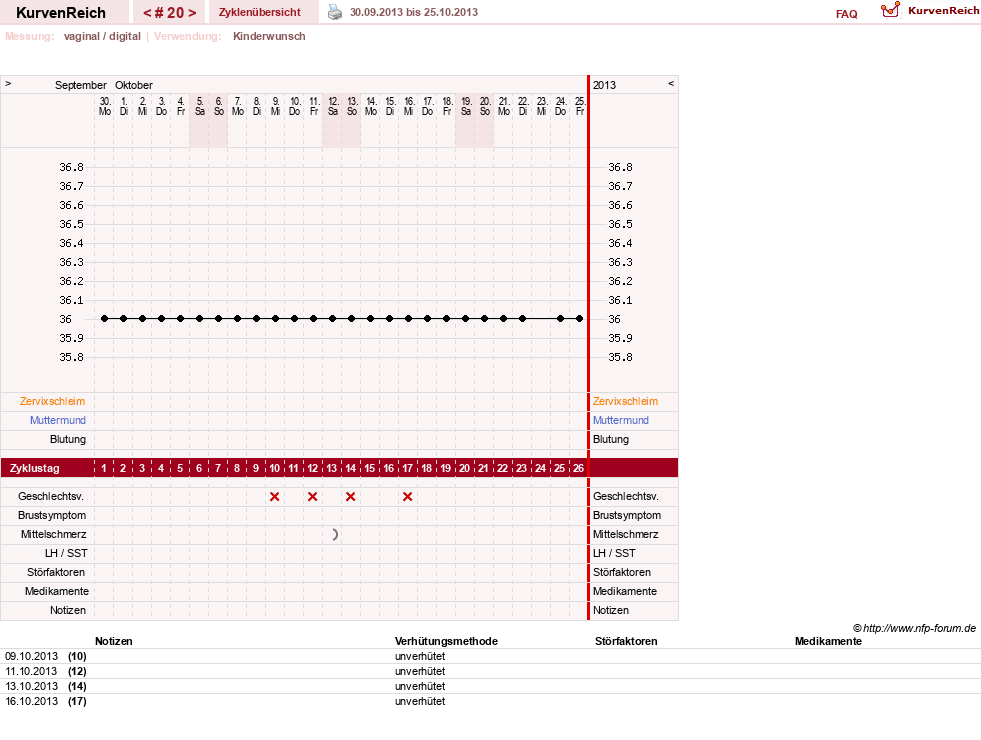Open the FAQ link

846,14
